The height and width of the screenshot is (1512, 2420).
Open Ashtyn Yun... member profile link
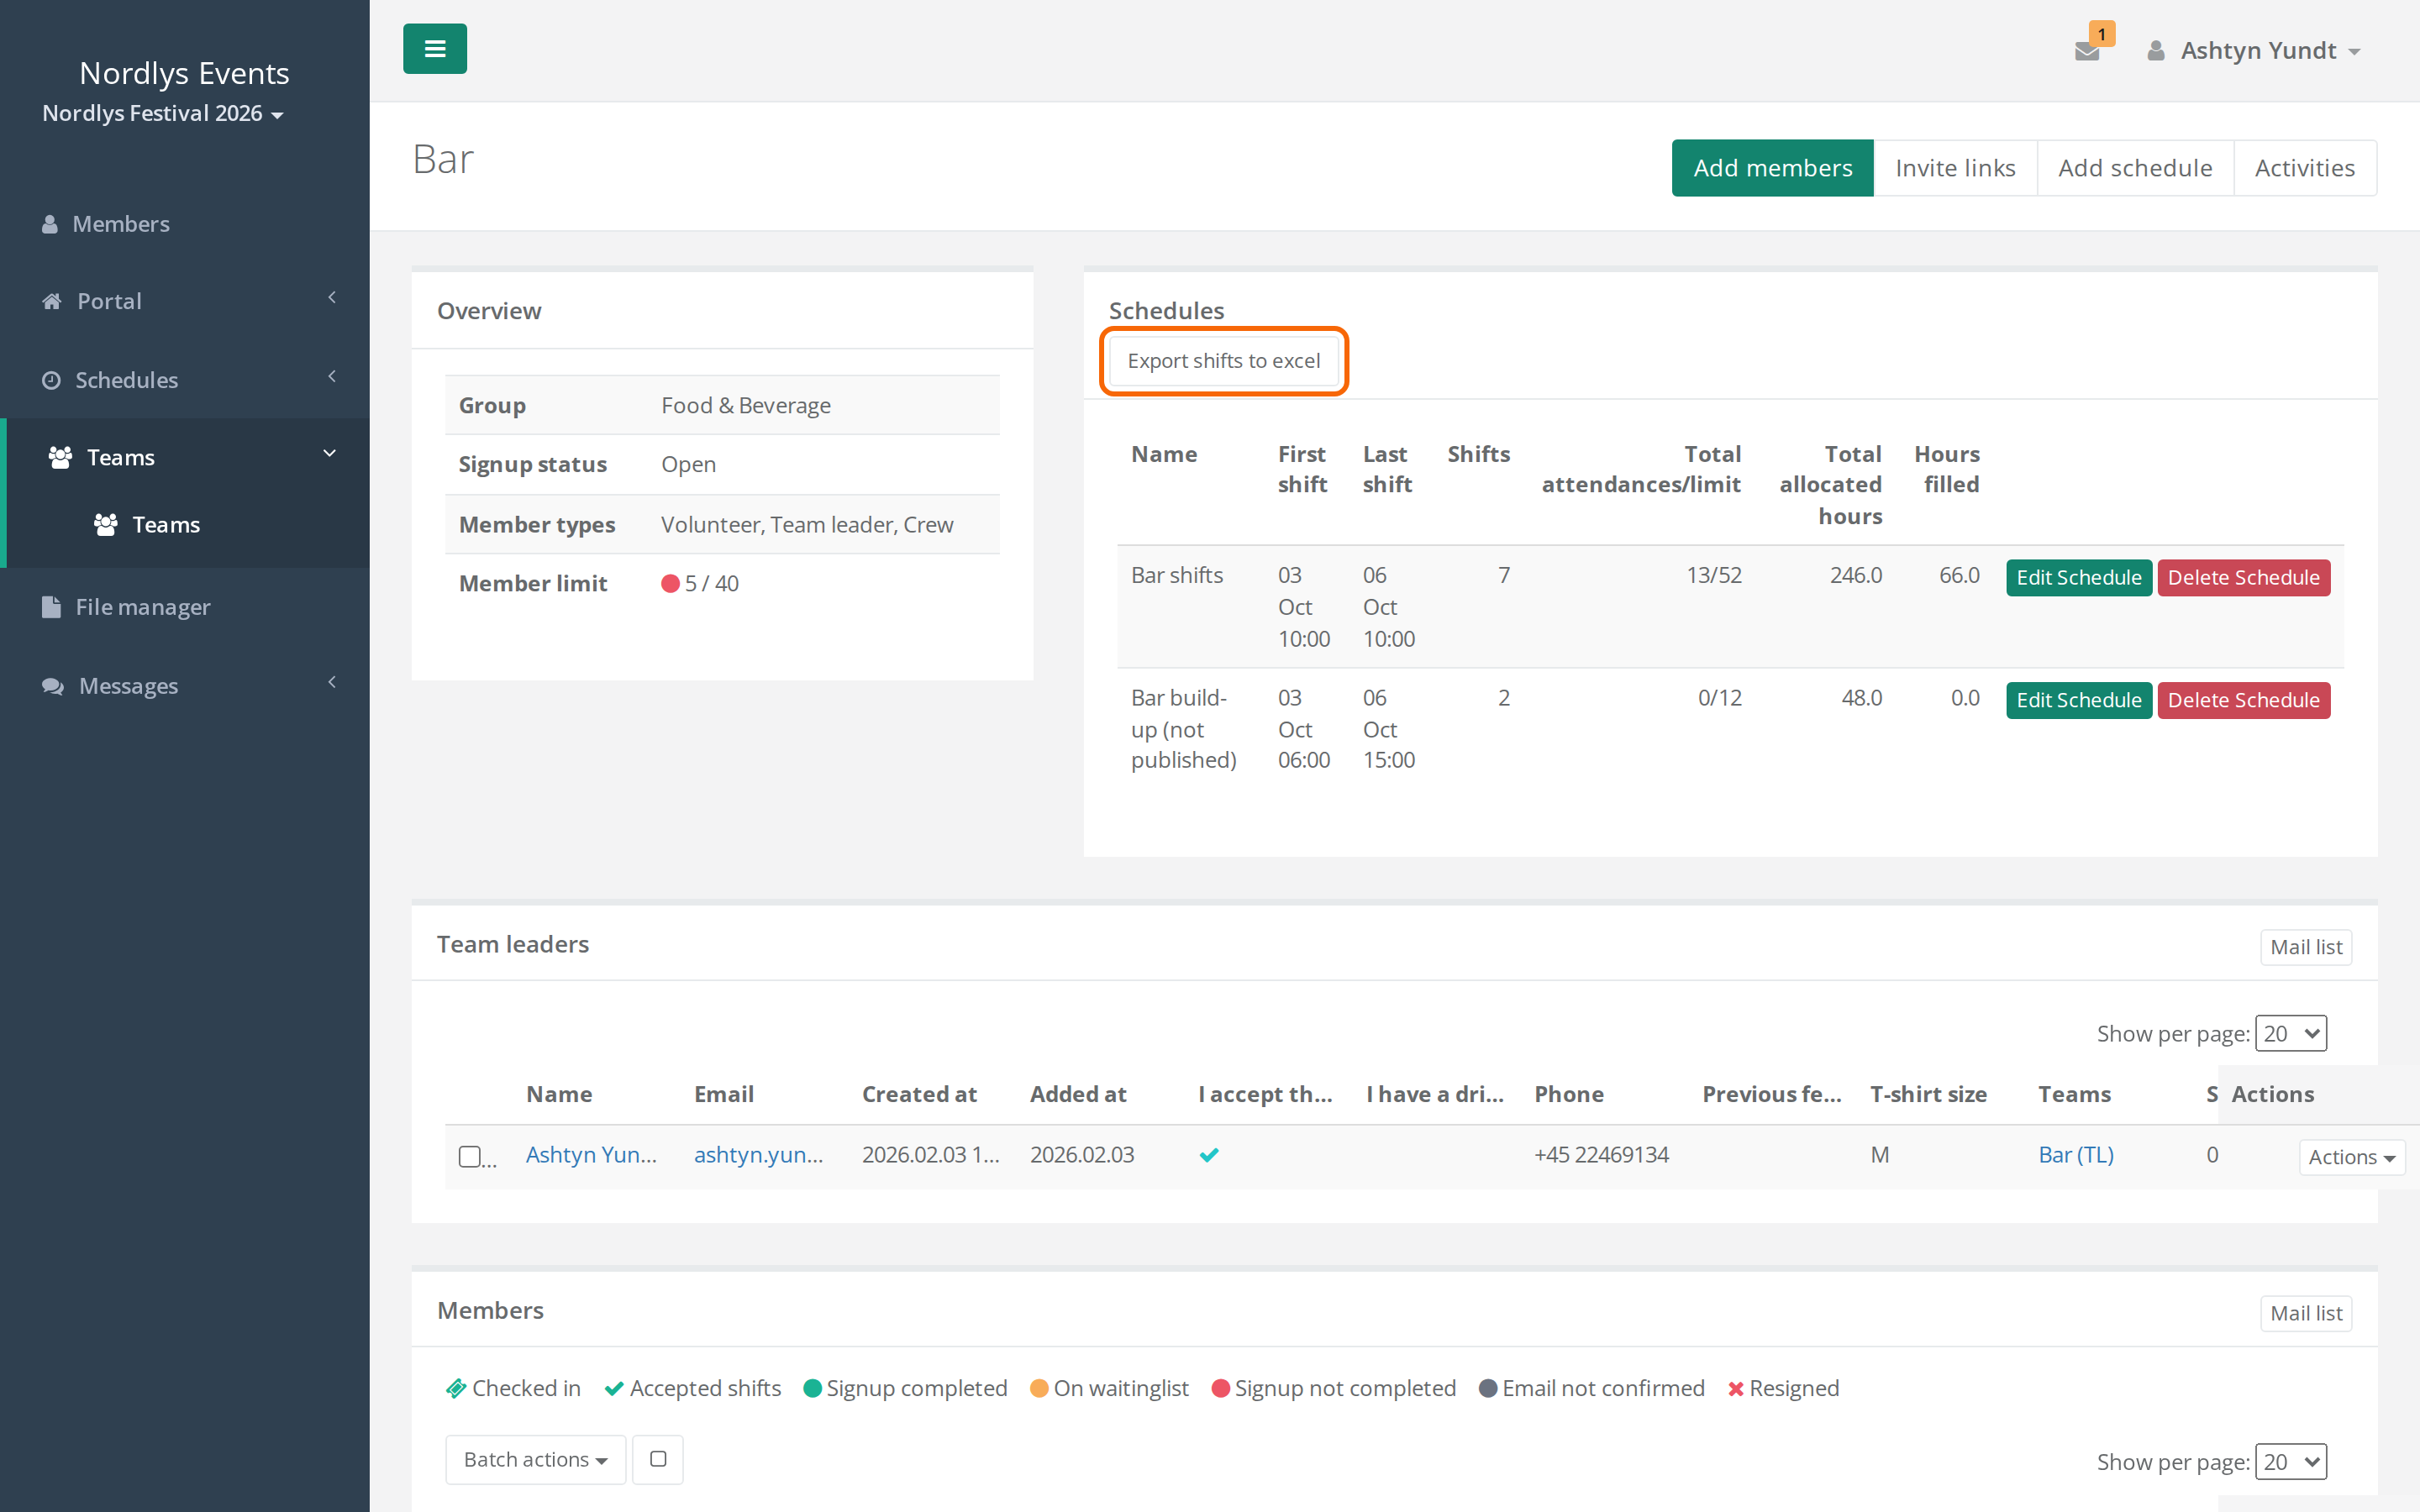pos(591,1155)
